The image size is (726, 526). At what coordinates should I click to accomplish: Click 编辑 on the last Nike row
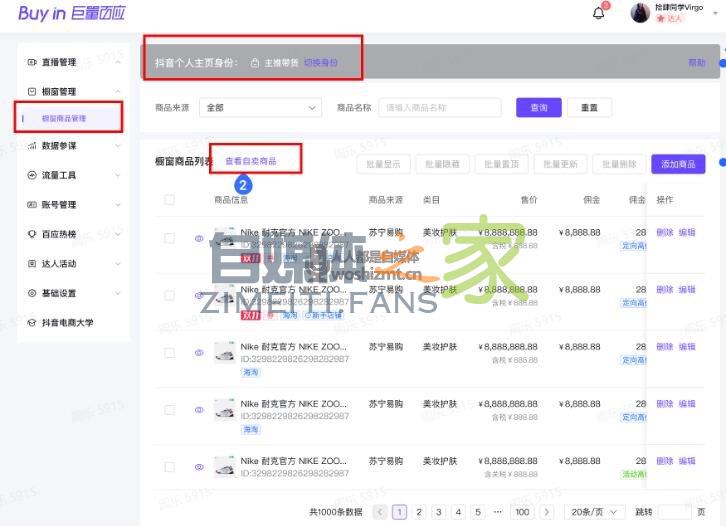click(687, 461)
